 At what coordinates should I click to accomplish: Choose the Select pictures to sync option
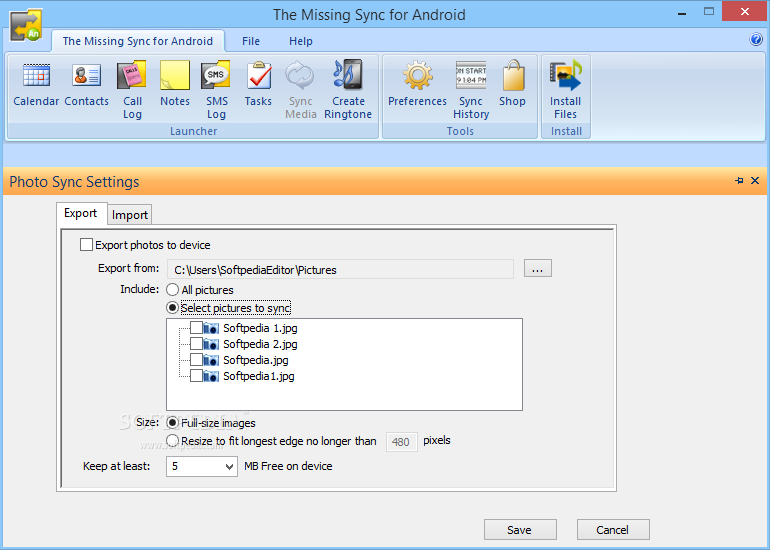pyautogui.click(x=172, y=308)
